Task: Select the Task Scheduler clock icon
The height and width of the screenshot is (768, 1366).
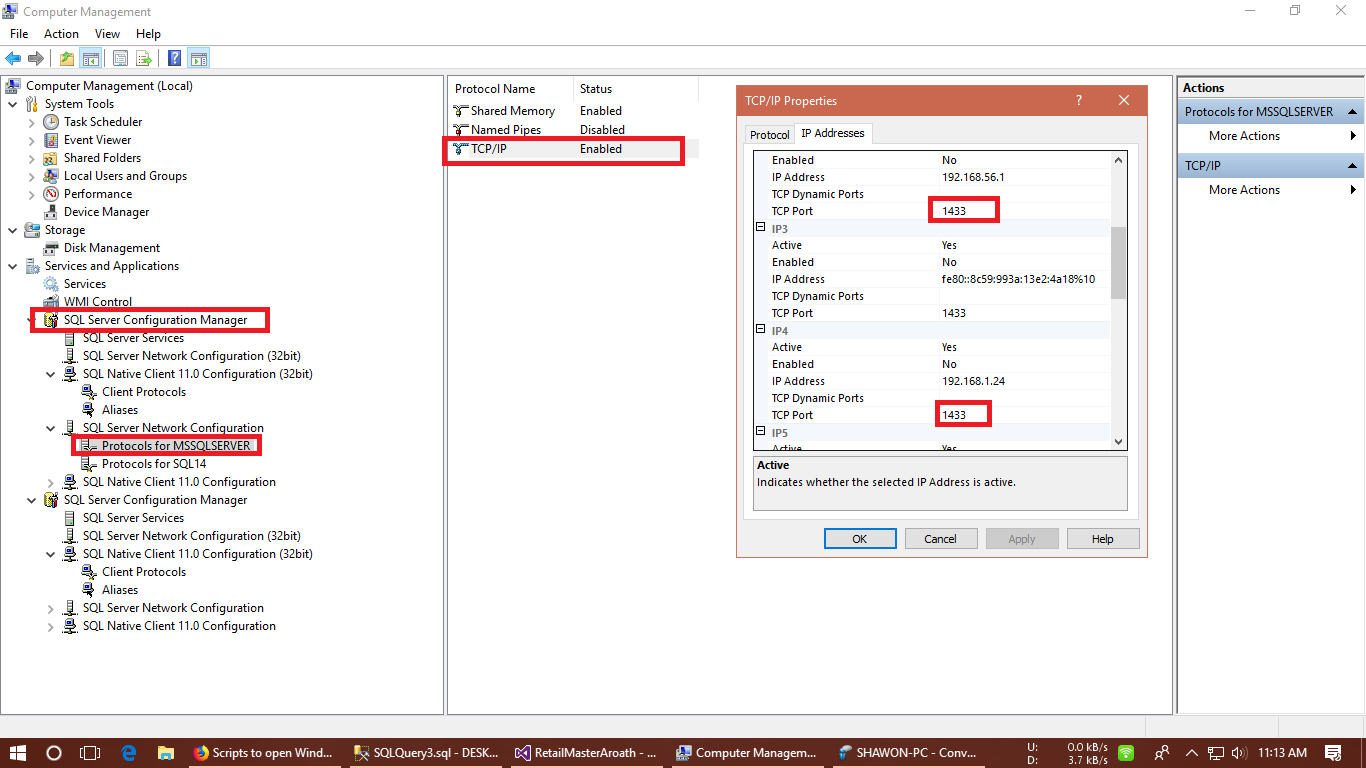Action: [51, 122]
